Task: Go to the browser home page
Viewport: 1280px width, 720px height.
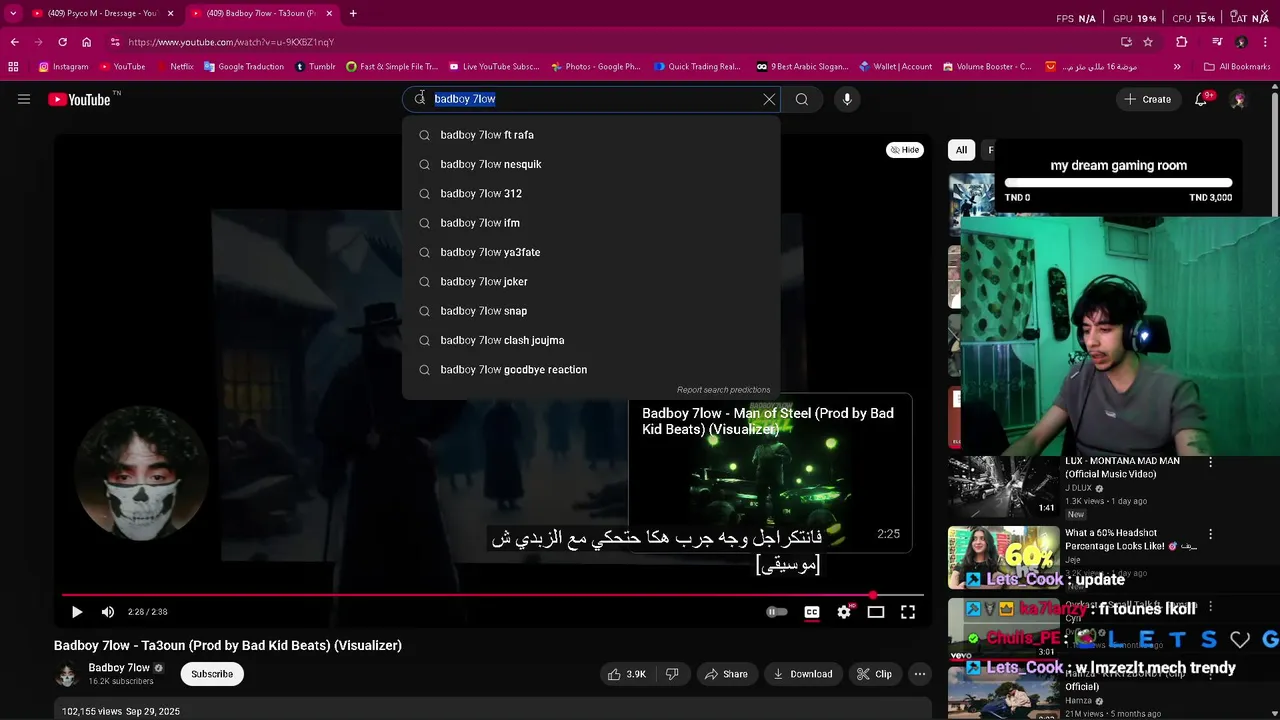Action: coord(86,42)
